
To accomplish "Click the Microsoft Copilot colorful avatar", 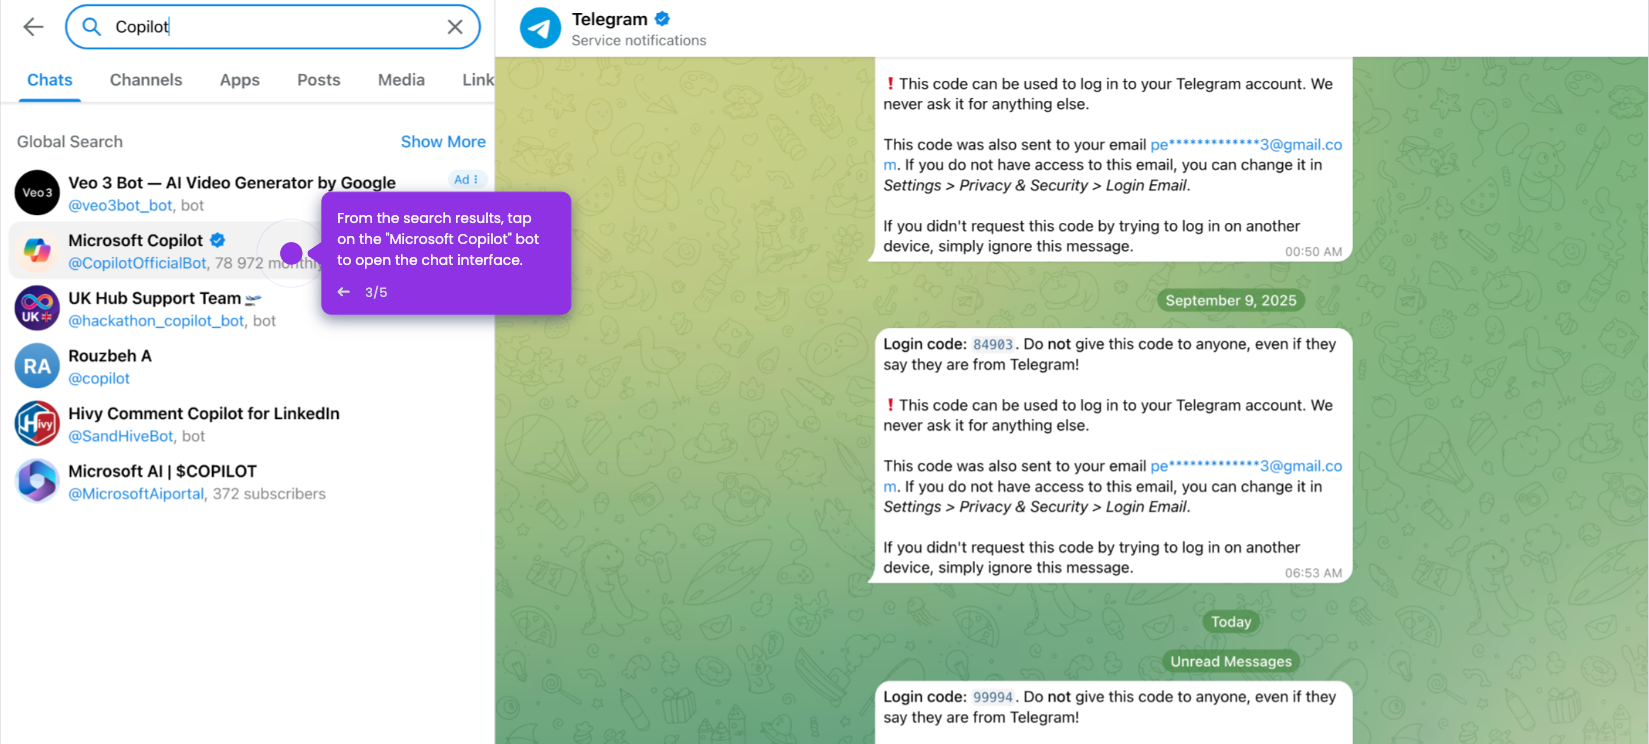I will tap(37, 251).
